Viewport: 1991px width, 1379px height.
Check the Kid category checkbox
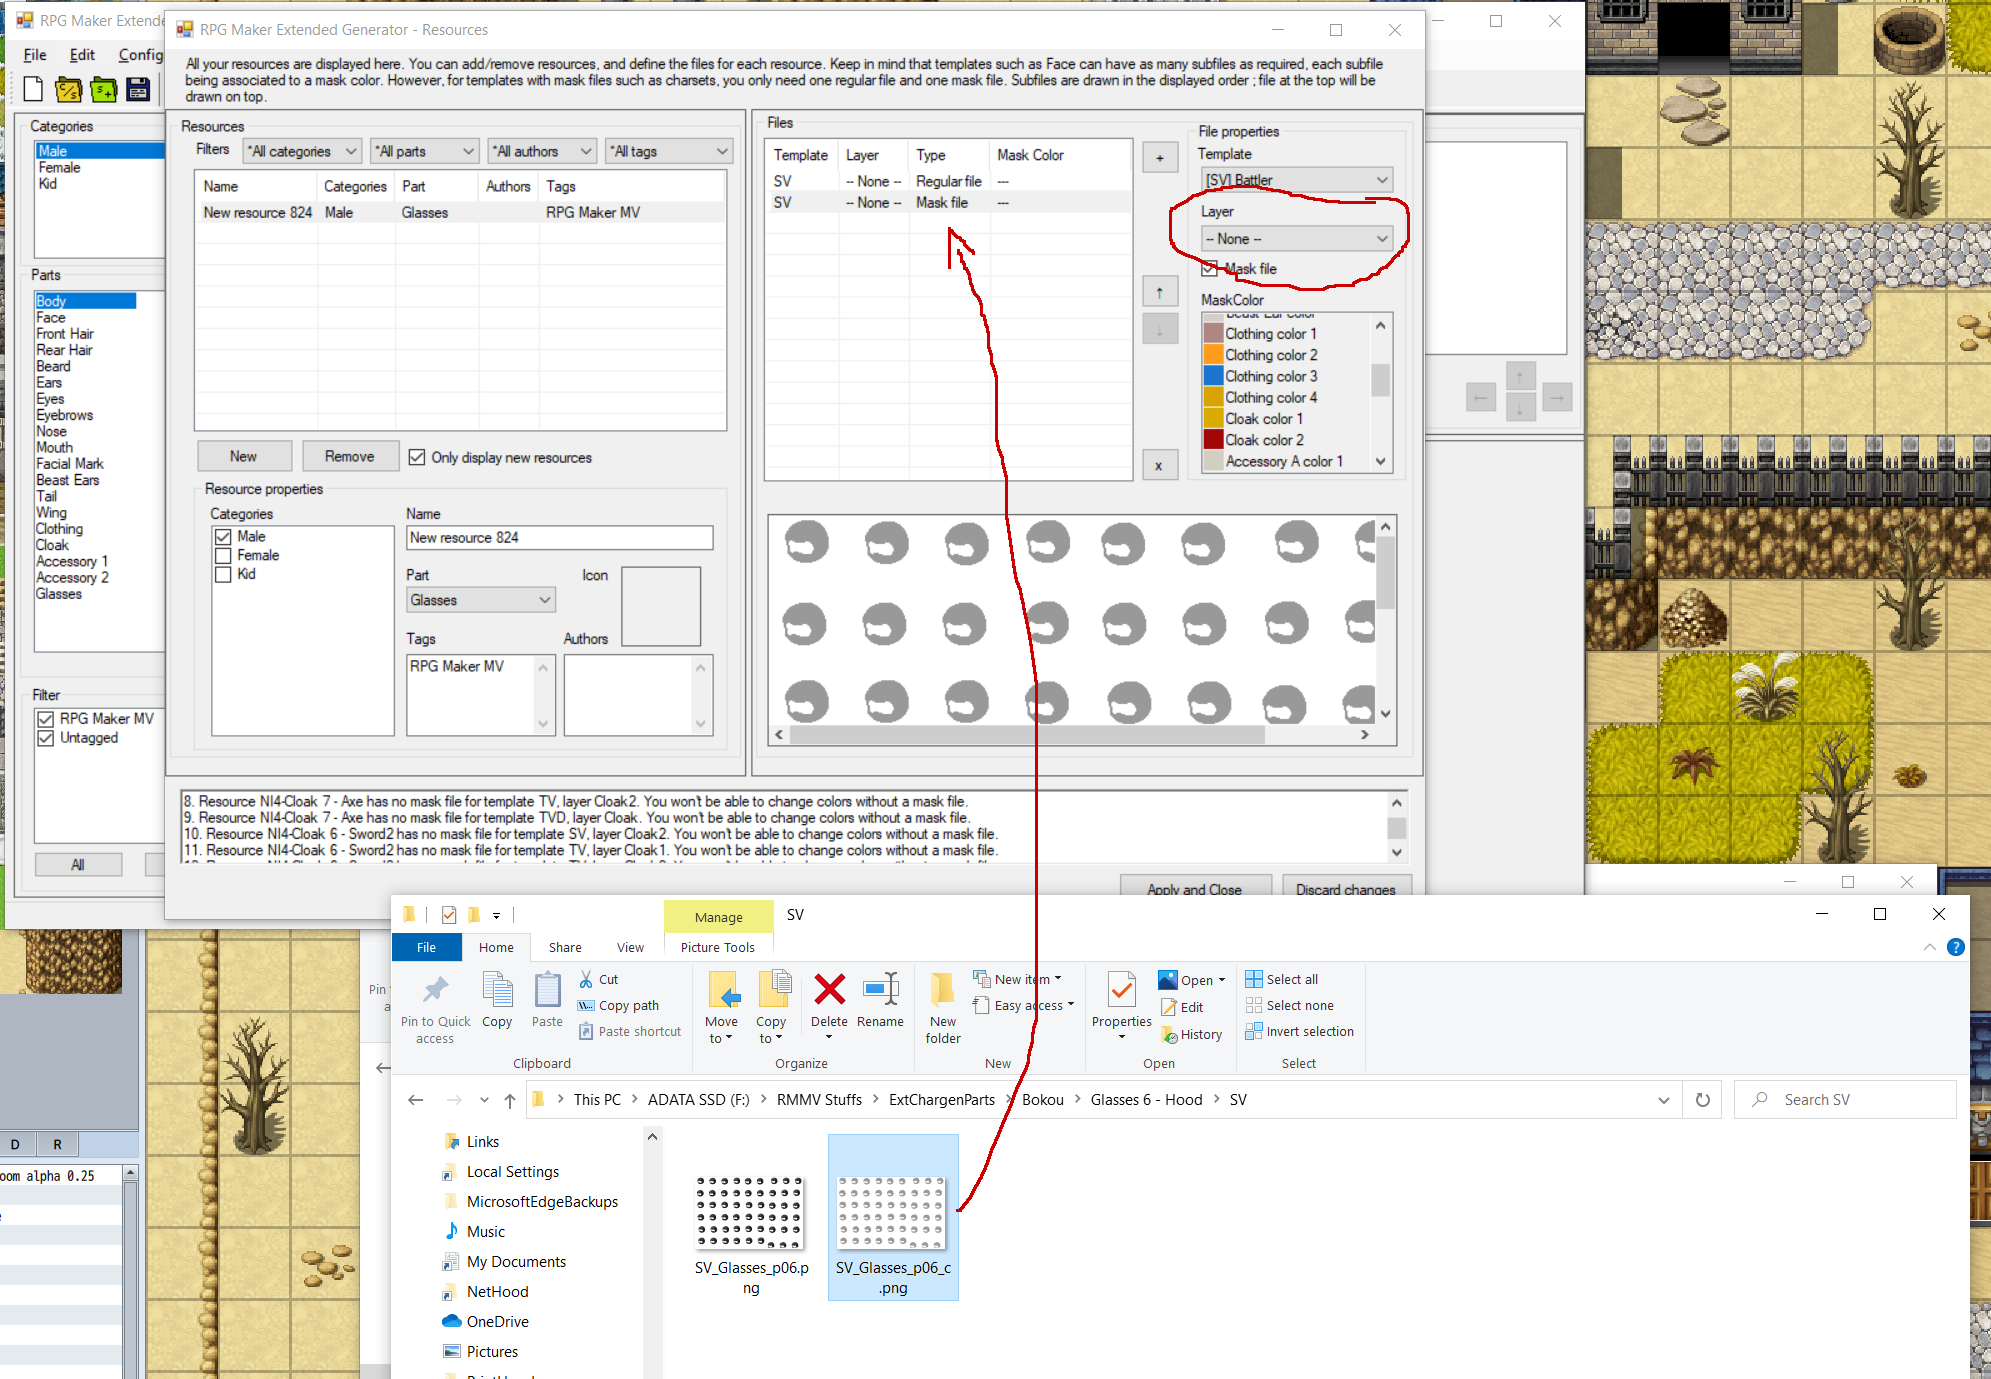pos(223,575)
